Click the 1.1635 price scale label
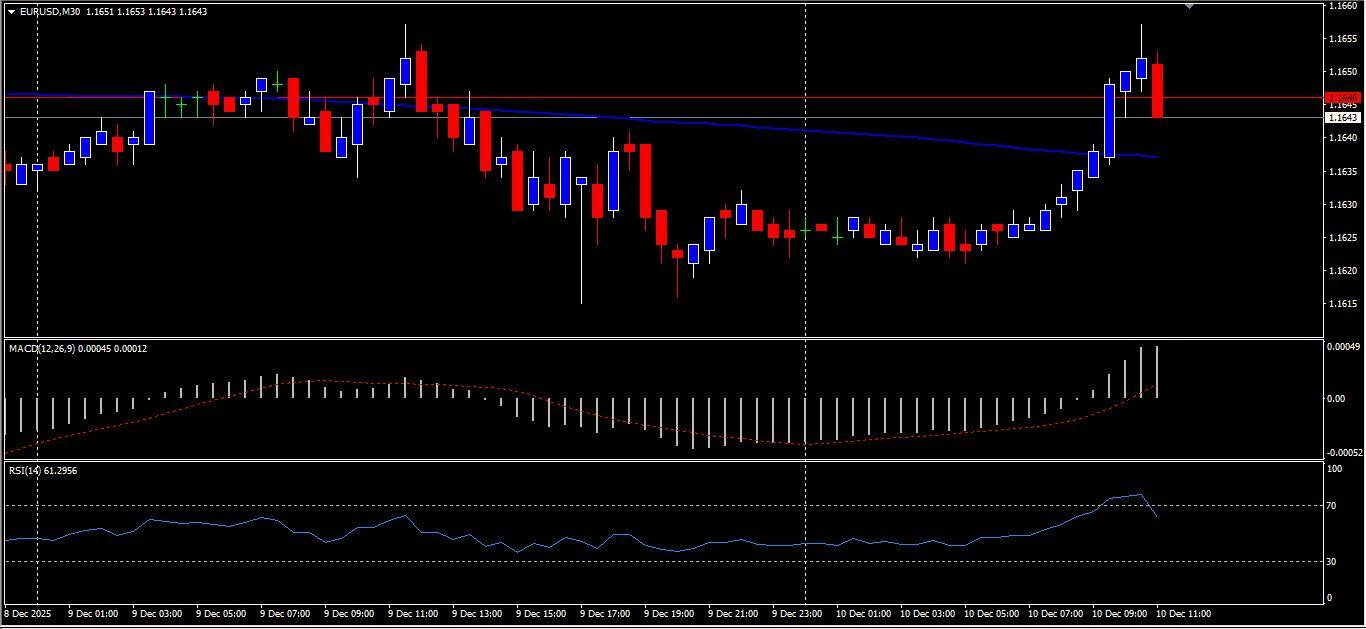This screenshot has width=1366, height=629. point(1342,171)
